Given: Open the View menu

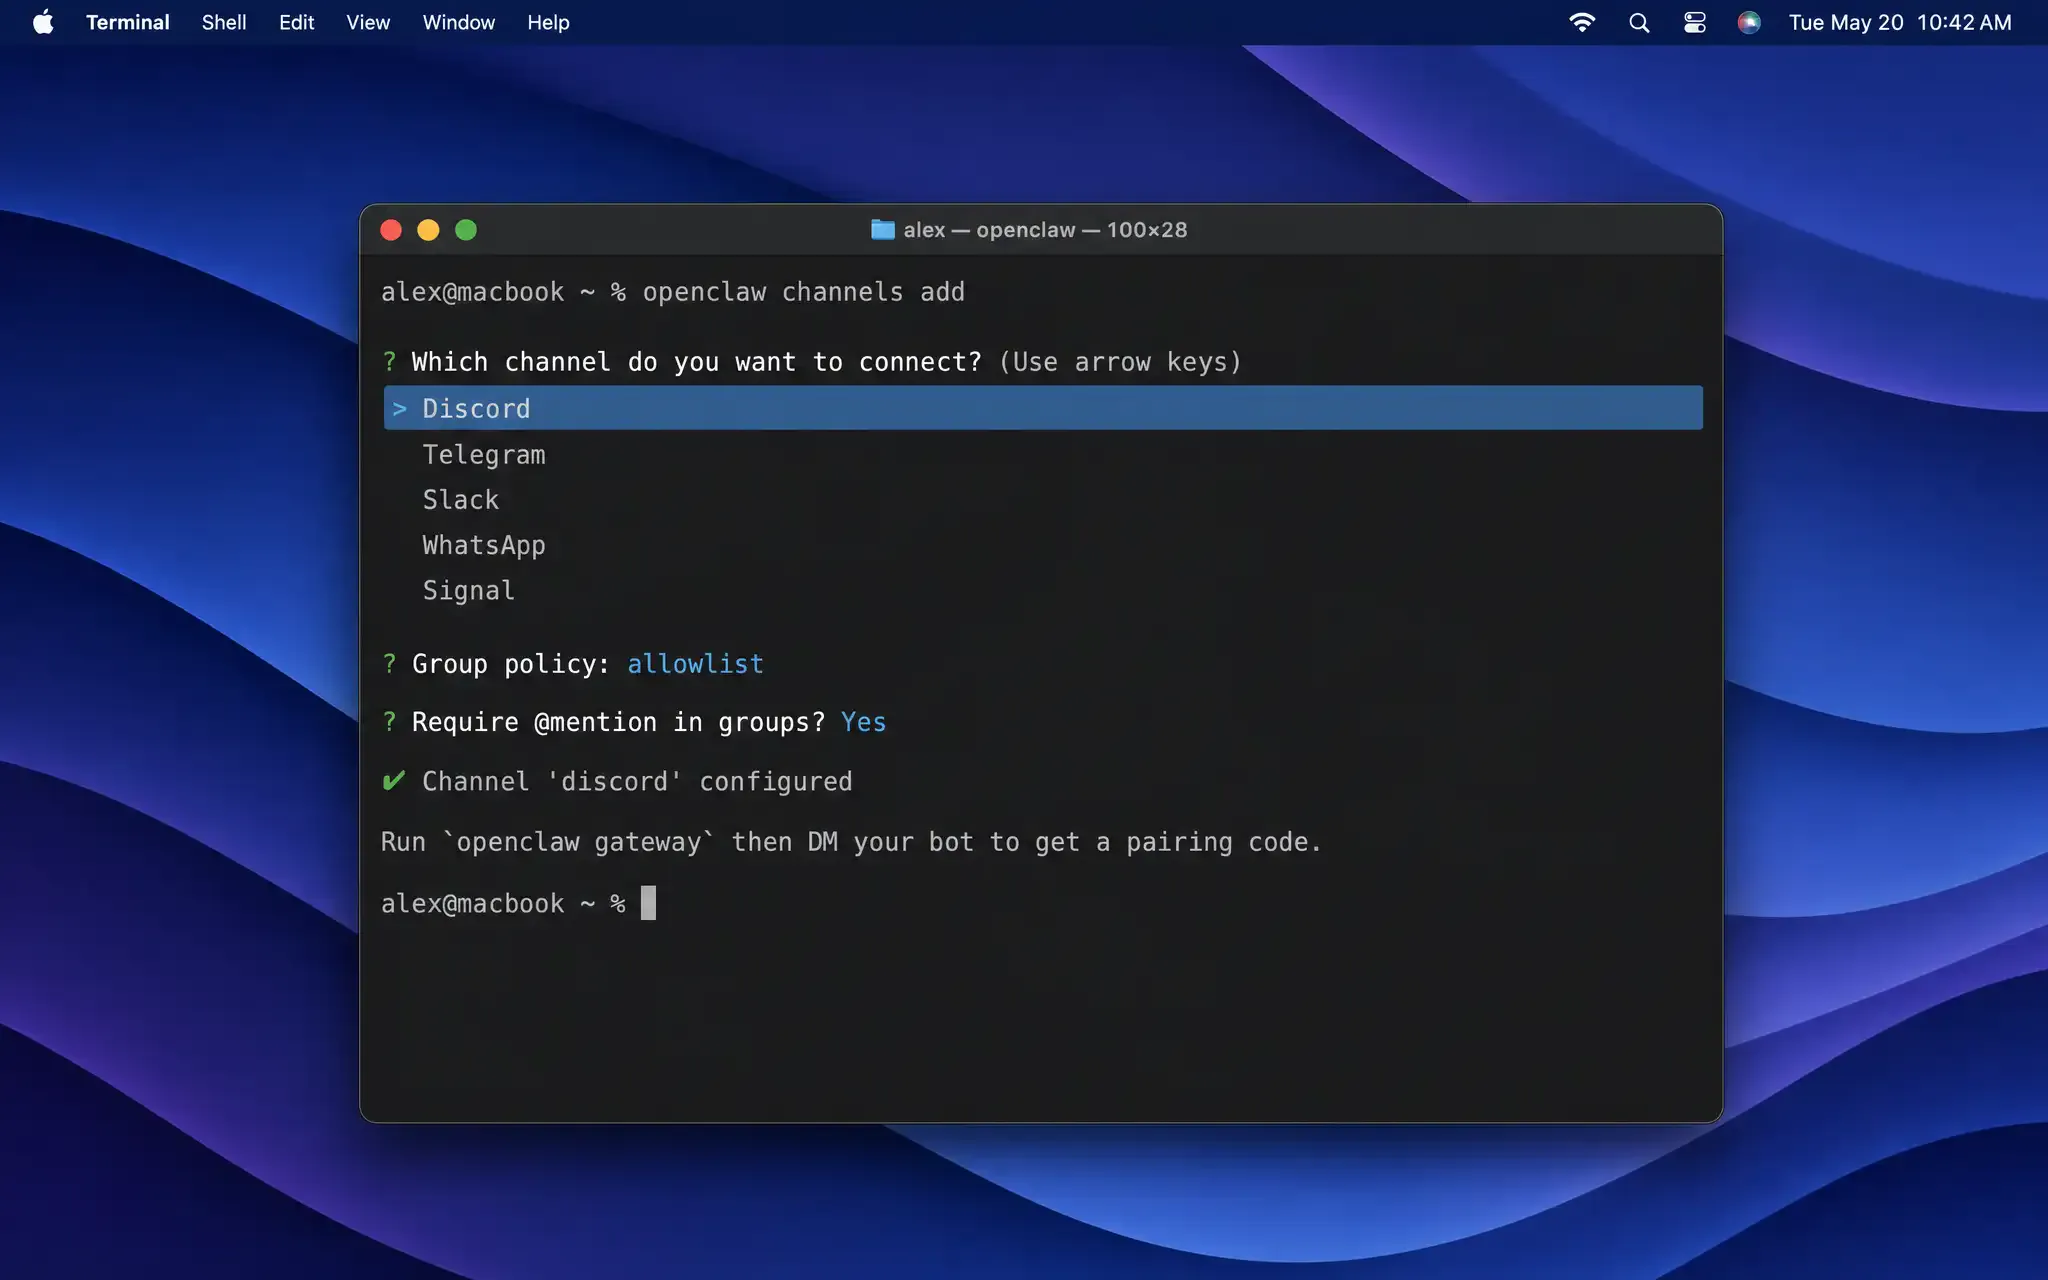Looking at the screenshot, I should [x=368, y=22].
